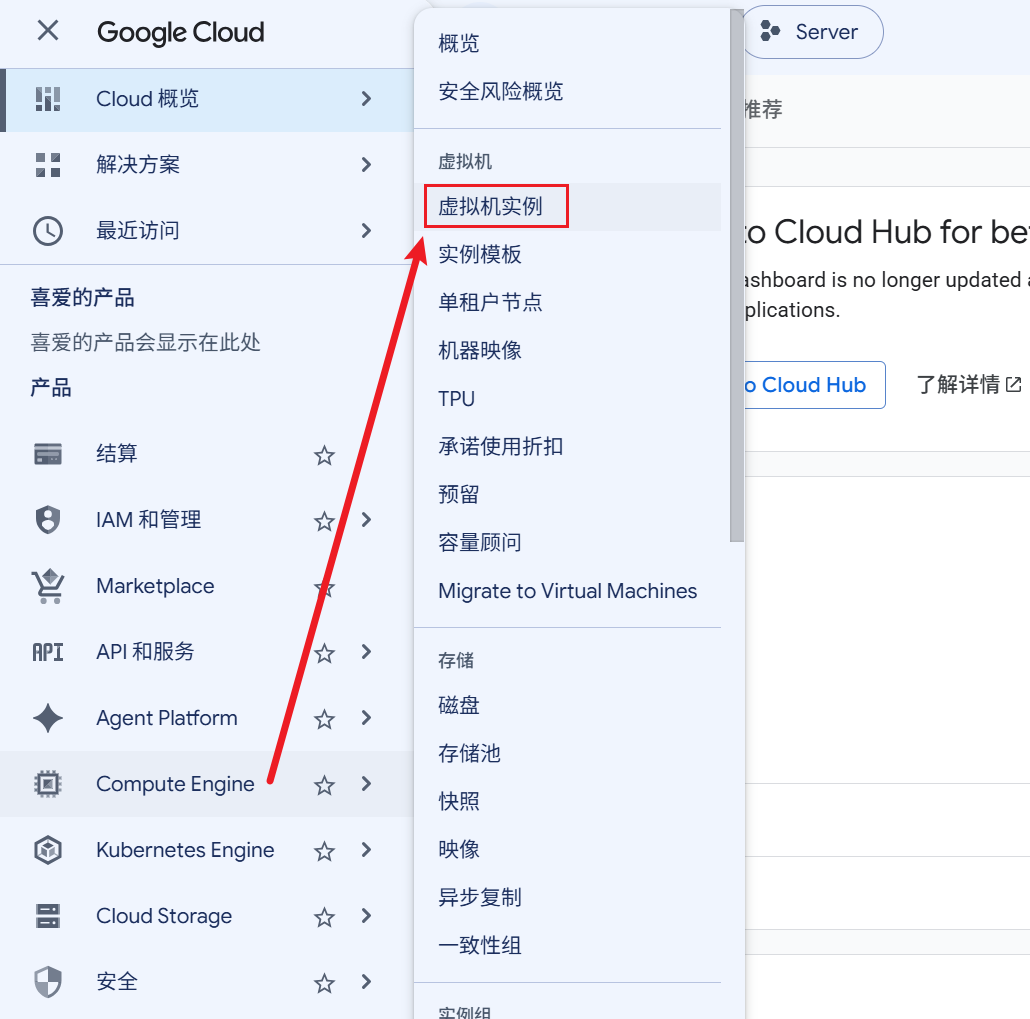Click the Marketplace shopping cart icon

point(48,586)
